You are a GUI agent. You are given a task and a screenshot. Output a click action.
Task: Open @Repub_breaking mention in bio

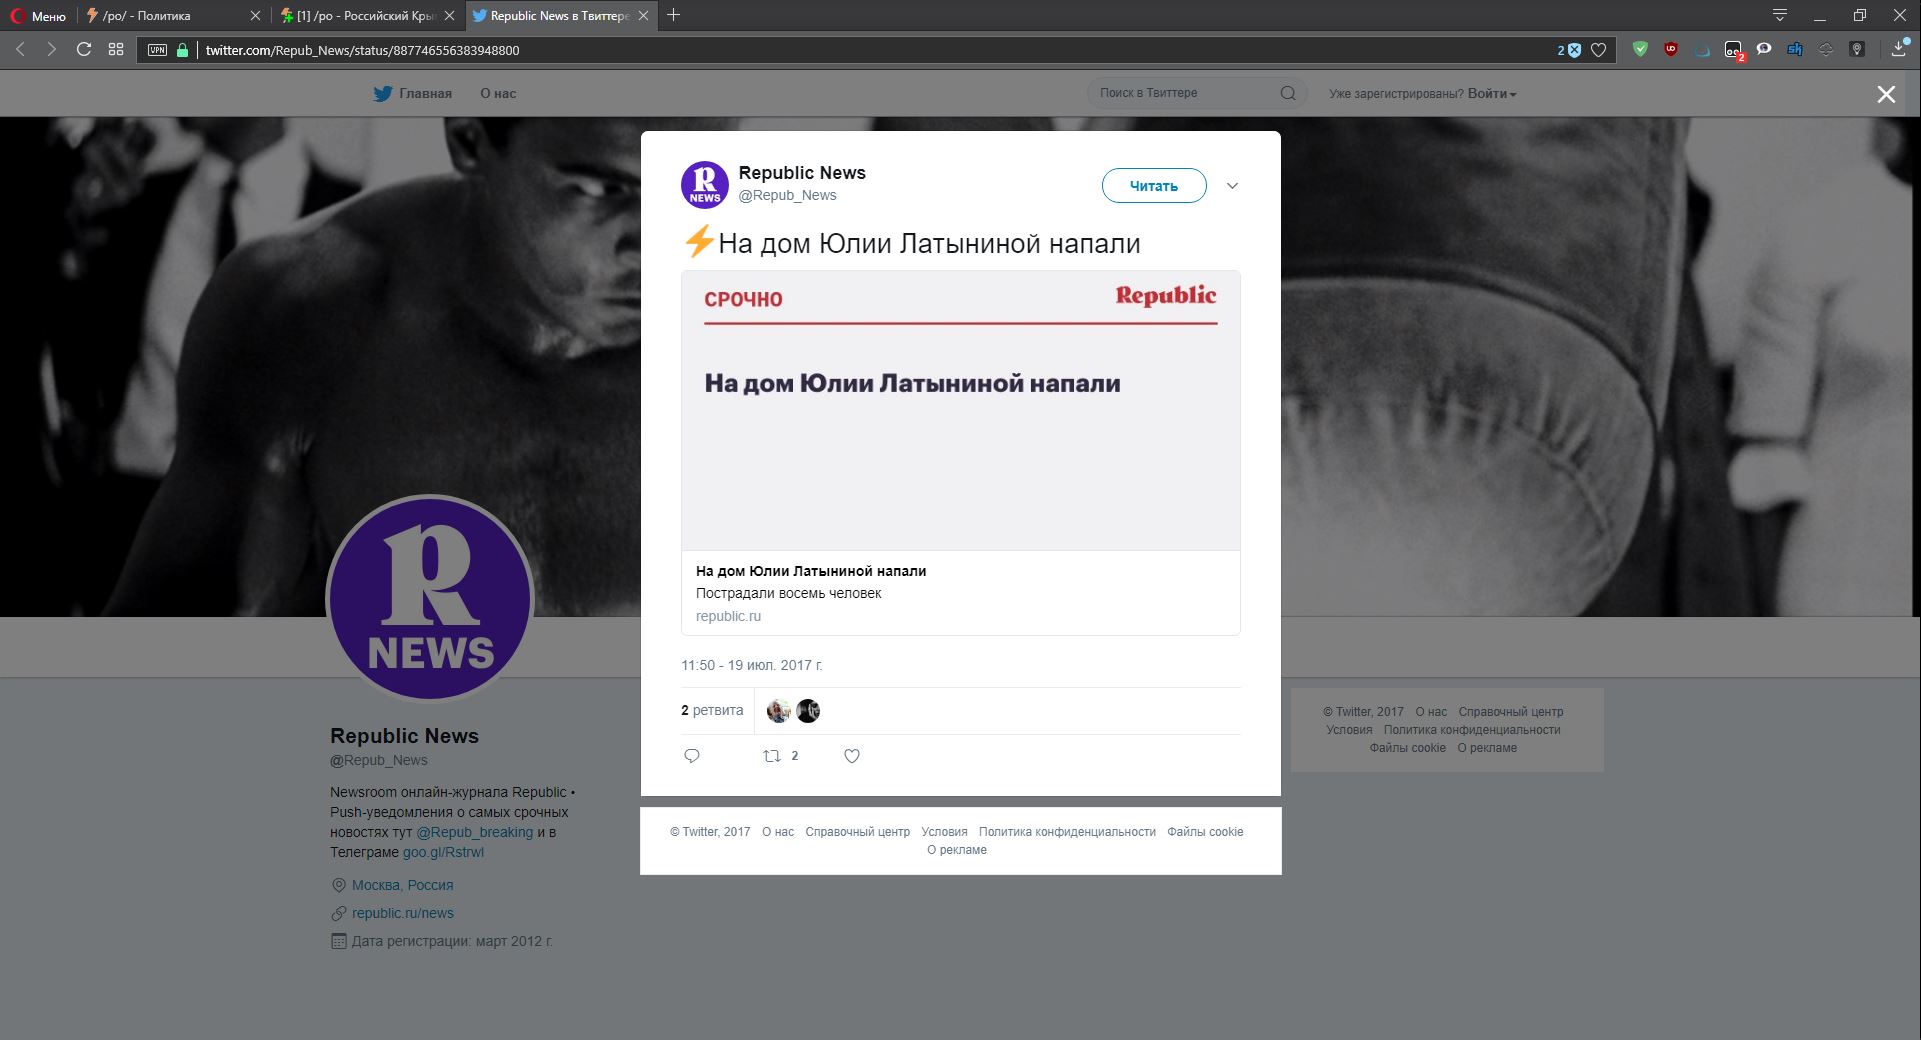point(475,832)
